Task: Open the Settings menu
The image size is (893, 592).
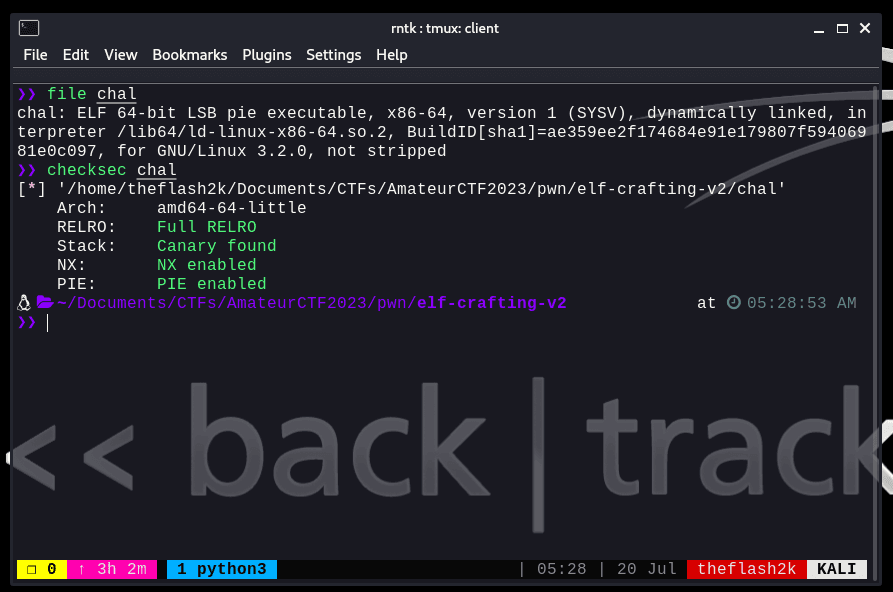Action: pyautogui.click(x=333, y=55)
